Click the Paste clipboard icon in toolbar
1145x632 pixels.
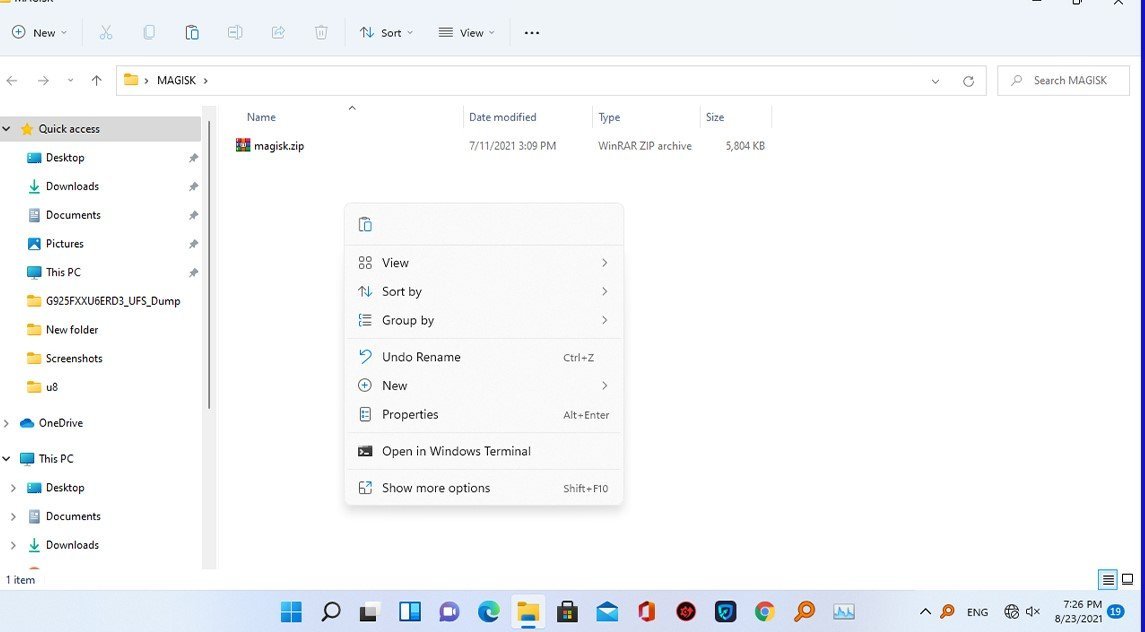pos(192,33)
